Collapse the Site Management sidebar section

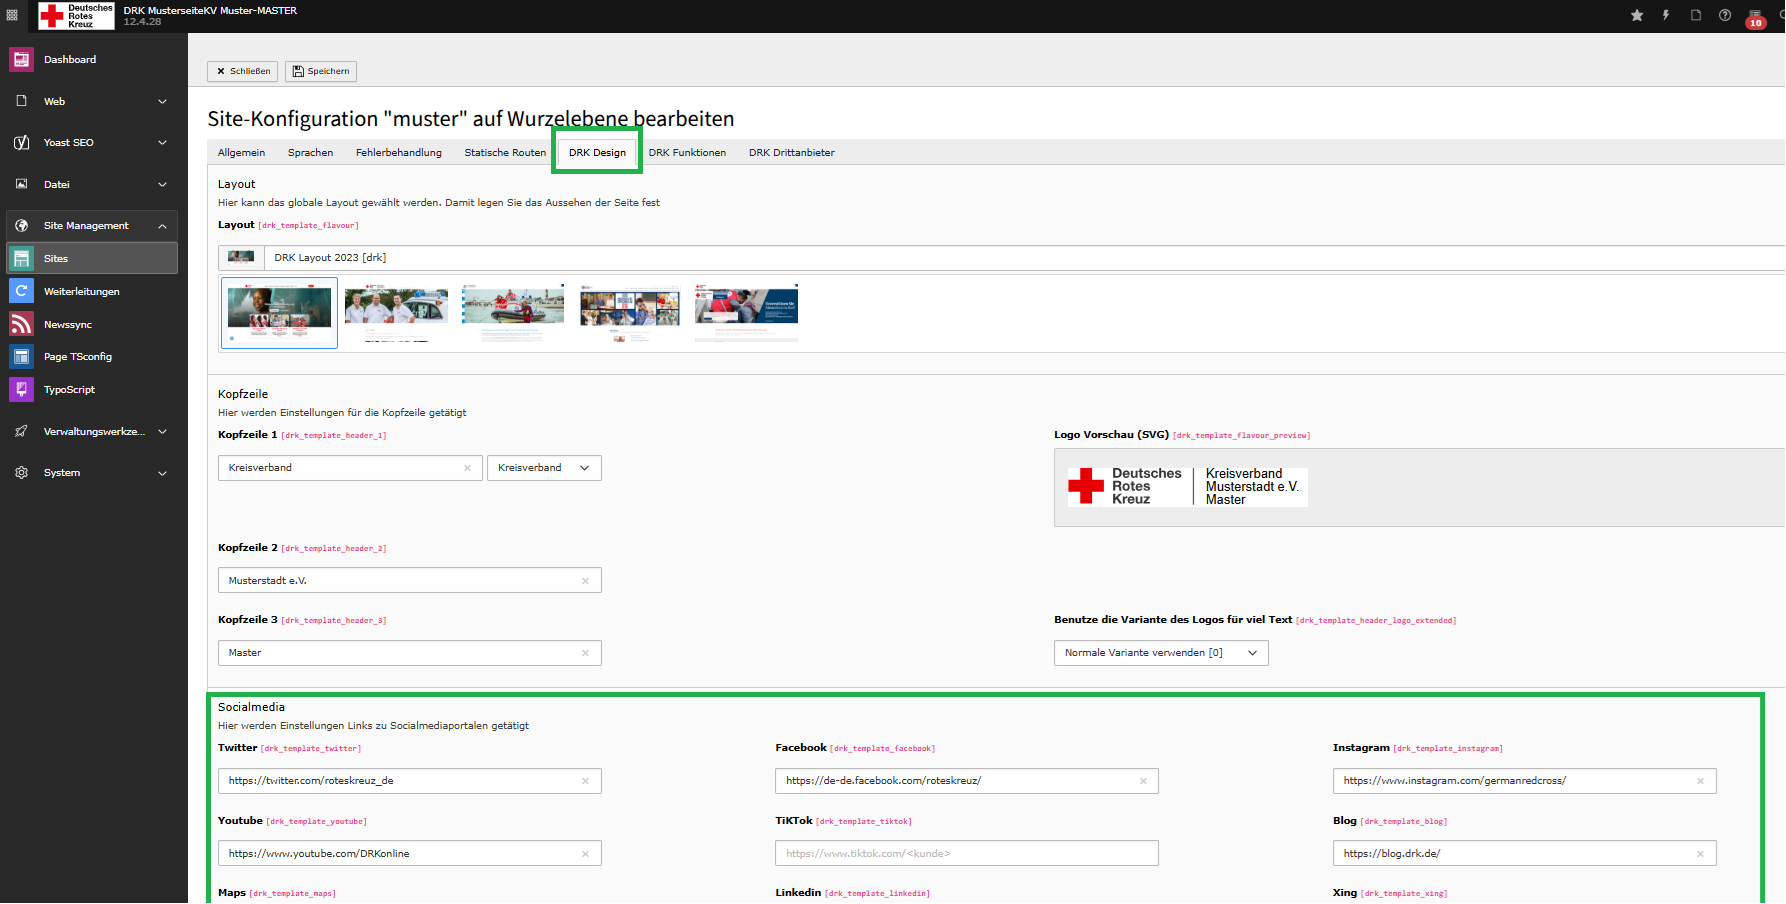(162, 226)
